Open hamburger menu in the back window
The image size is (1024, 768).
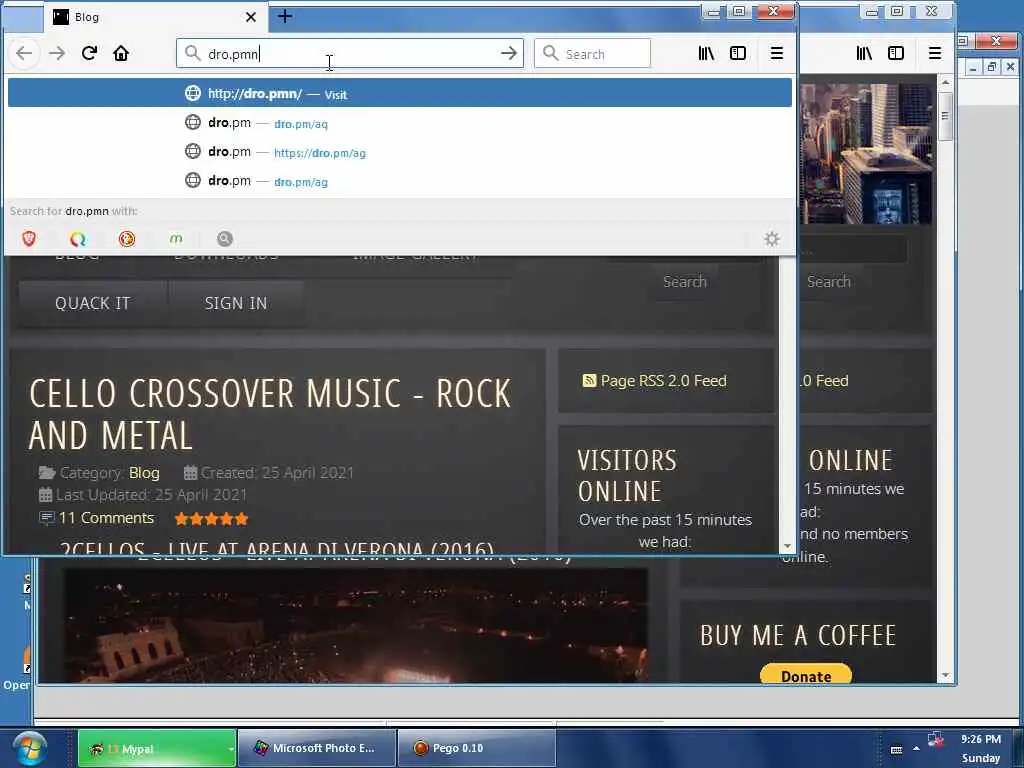coord(935,54)
